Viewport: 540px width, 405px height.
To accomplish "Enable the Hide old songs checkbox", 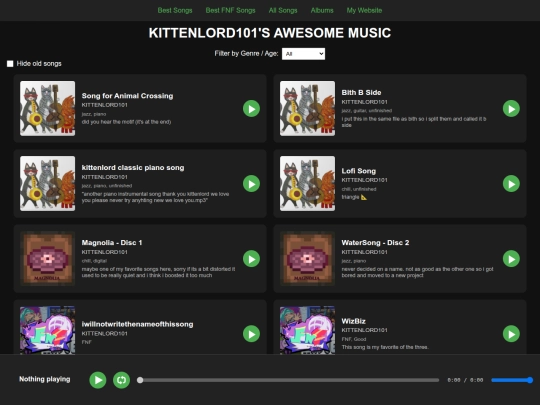I will pos(10,64).
